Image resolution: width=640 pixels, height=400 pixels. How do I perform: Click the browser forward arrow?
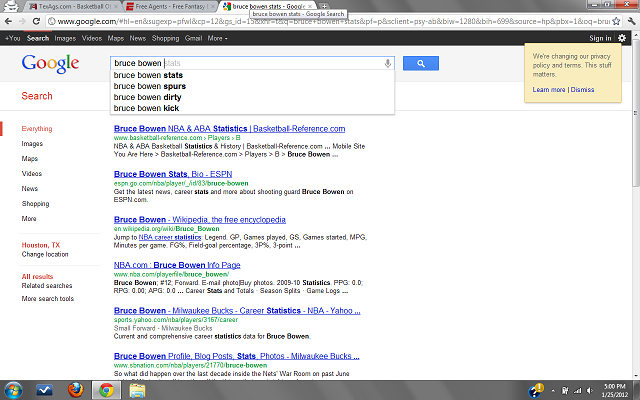(x=22, y=21)
